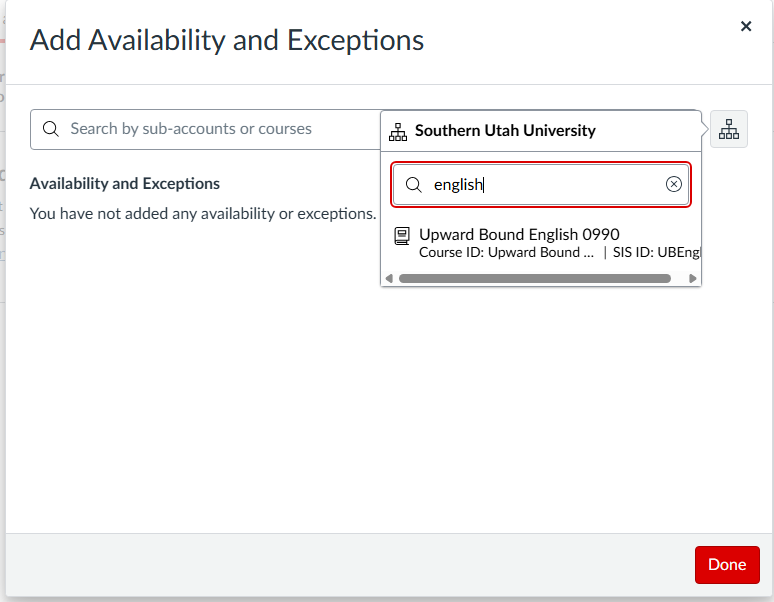Click the "Availability and Exceptions" section heading
Viewport: 774px width, 602px height.
coord(125,184)
